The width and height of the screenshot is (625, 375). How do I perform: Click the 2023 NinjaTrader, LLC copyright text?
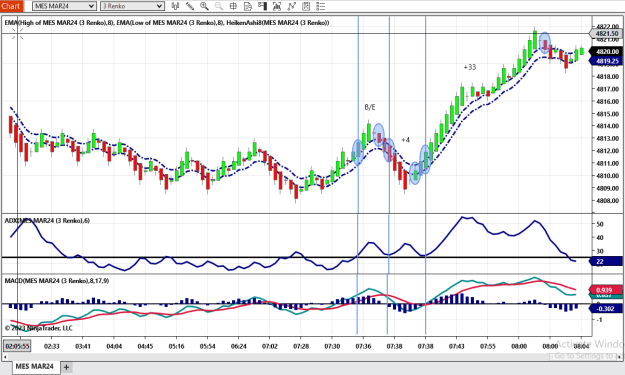pyautogui.click(x=39, y=328)
